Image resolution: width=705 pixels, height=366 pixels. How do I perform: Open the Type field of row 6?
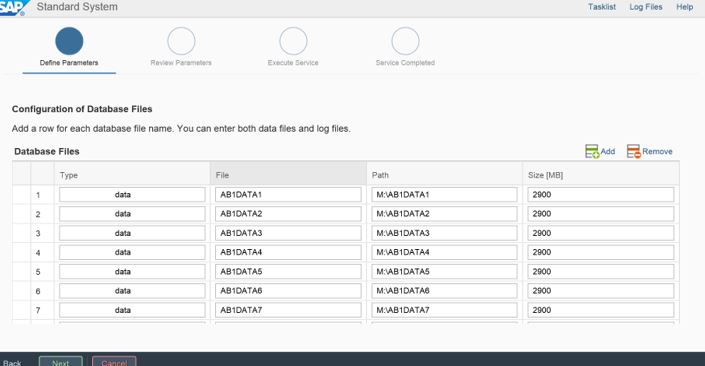[132, 290]
